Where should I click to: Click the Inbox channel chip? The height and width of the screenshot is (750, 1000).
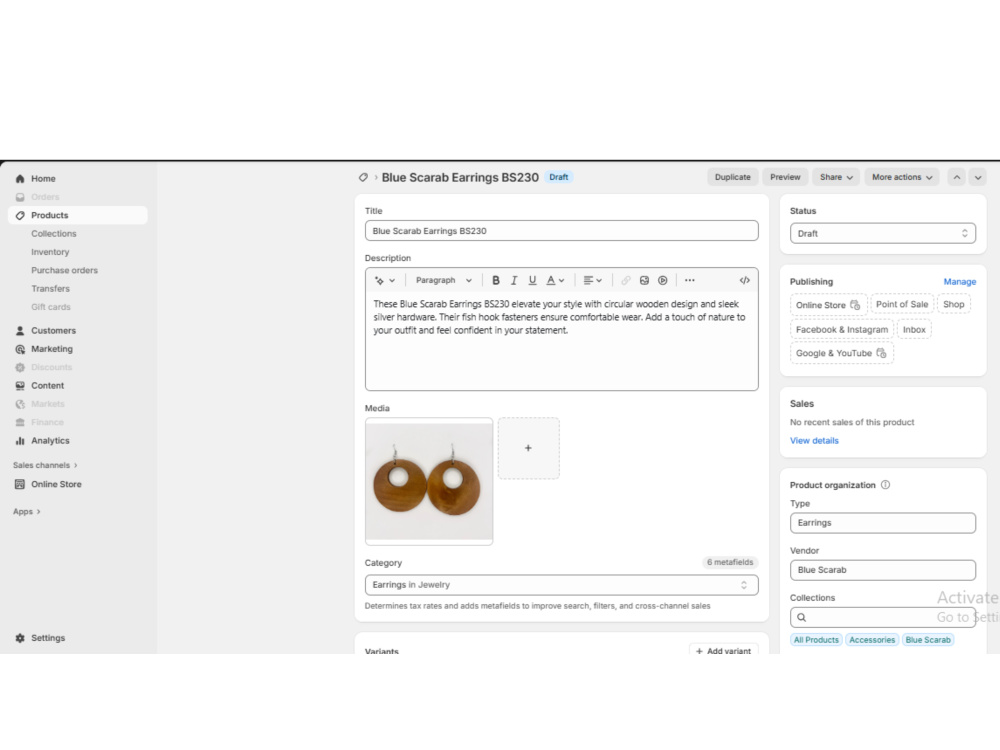[x=914, y=330]
